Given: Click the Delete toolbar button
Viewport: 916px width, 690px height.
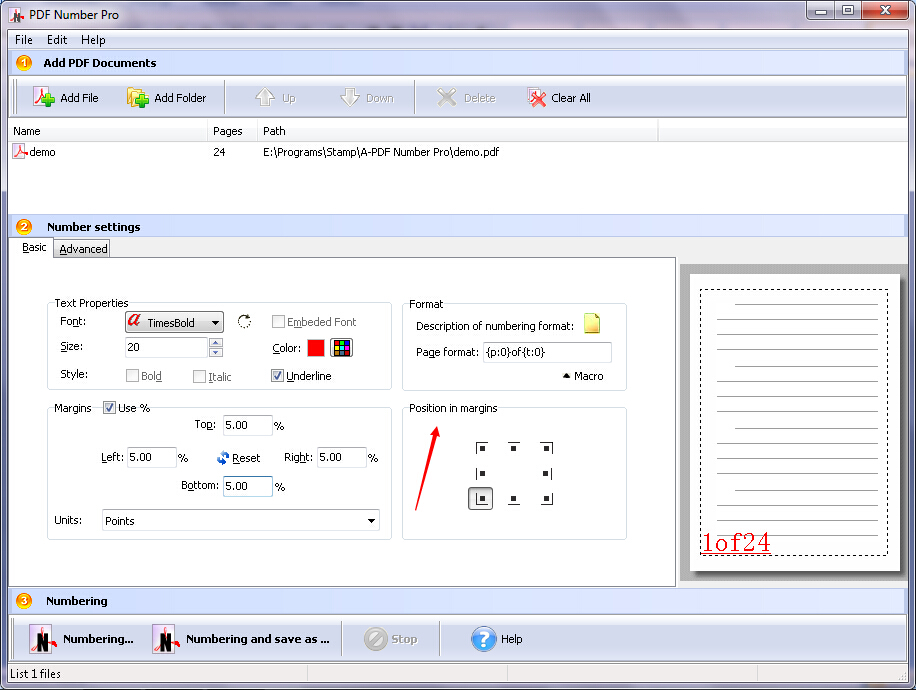Looking at the screenshot, I should point(466,98).
